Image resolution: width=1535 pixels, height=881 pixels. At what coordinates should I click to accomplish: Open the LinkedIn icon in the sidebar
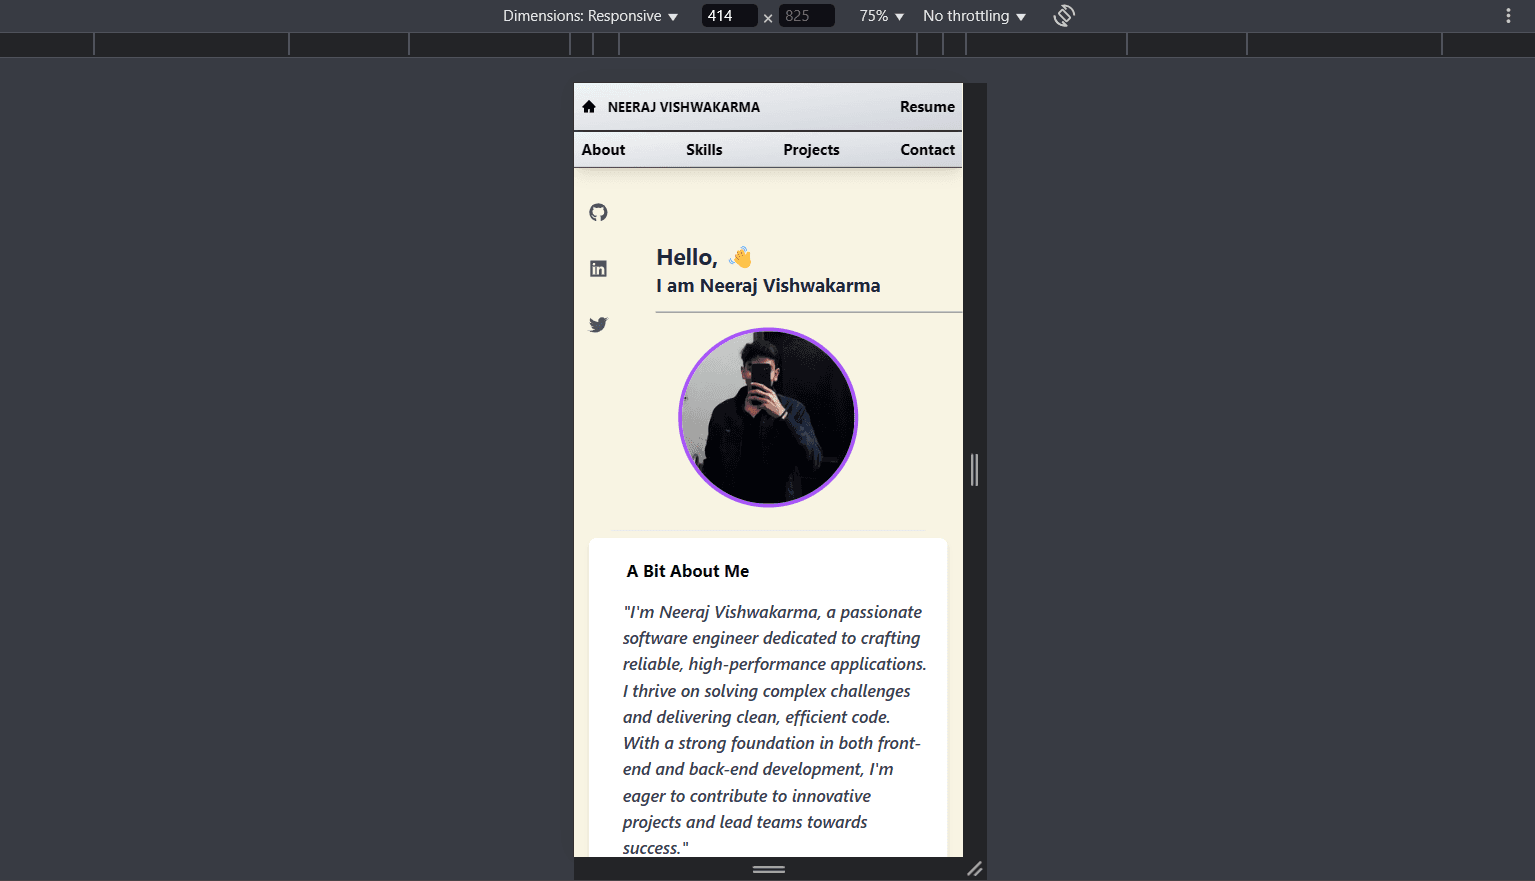pos(598,268)
